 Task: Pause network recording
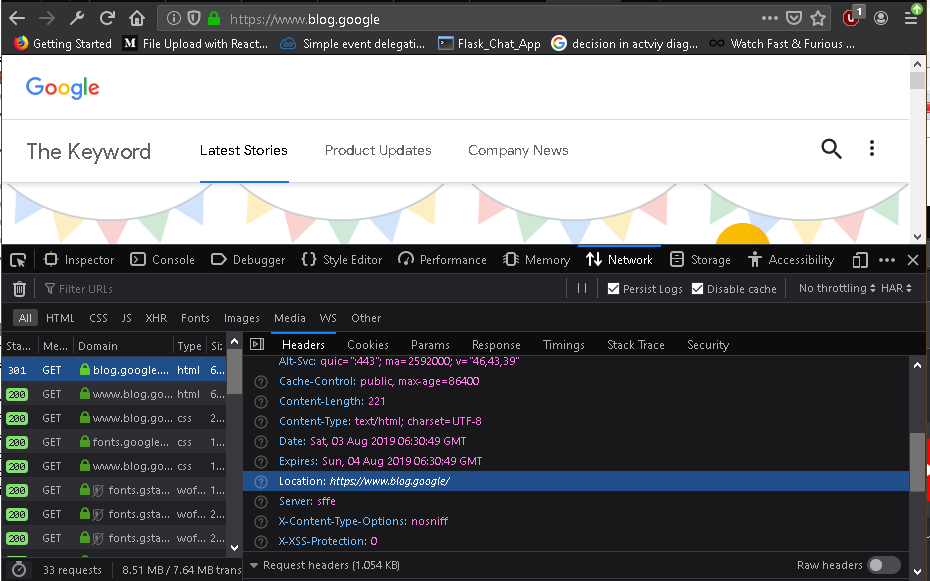click(x=582, y=288)
